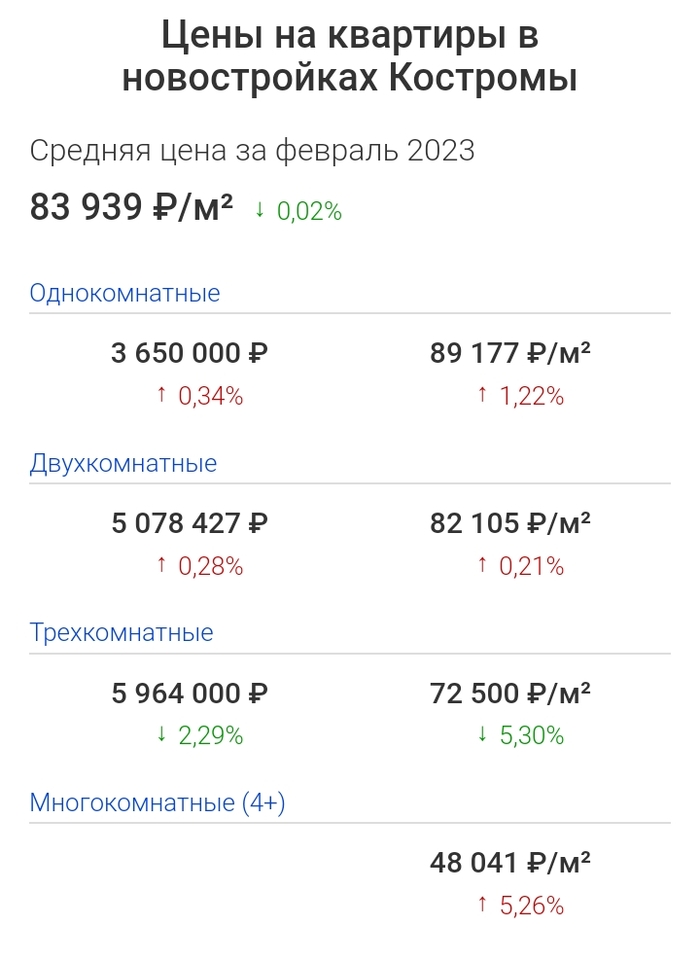700x961 pixels.
Task: Click the Однокомнатные section link
Action: 125,293
